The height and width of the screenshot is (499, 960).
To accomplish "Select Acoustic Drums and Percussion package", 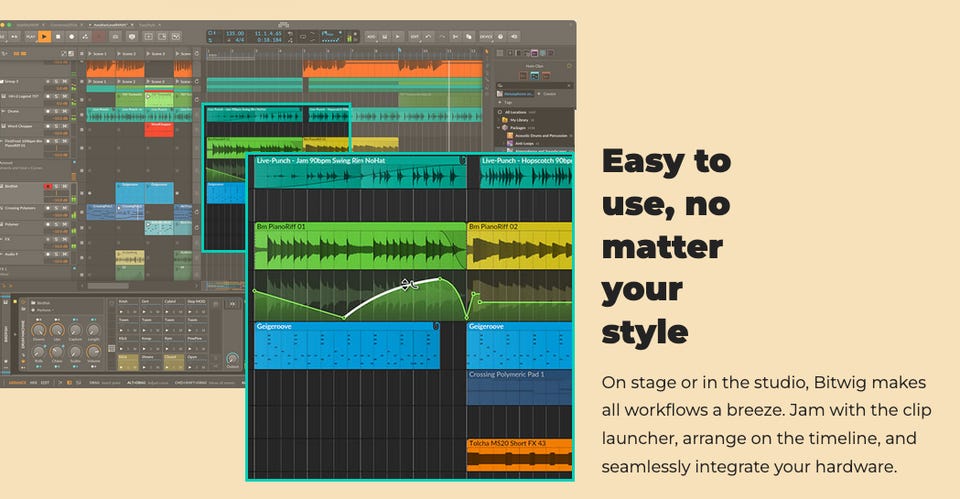I will 541,135.
